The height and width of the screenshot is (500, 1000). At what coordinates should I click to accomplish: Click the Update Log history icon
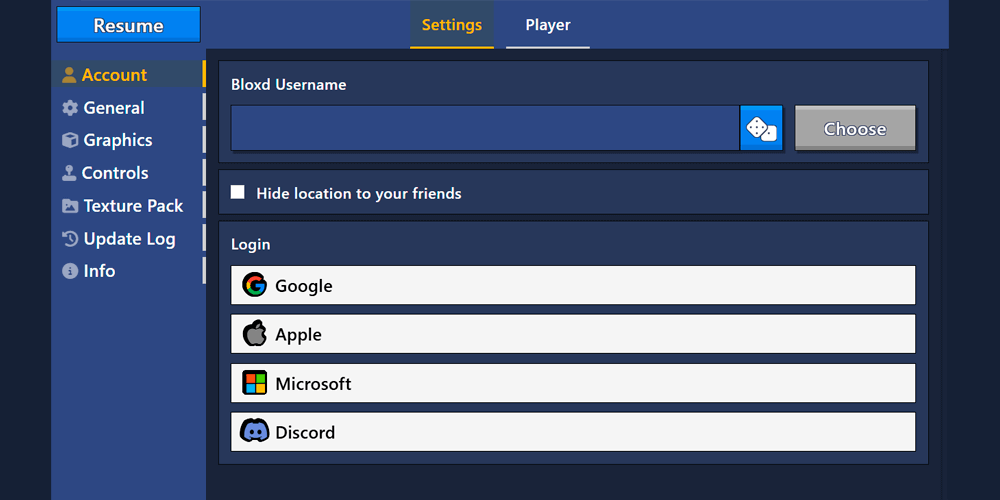[x=70, y=239]
